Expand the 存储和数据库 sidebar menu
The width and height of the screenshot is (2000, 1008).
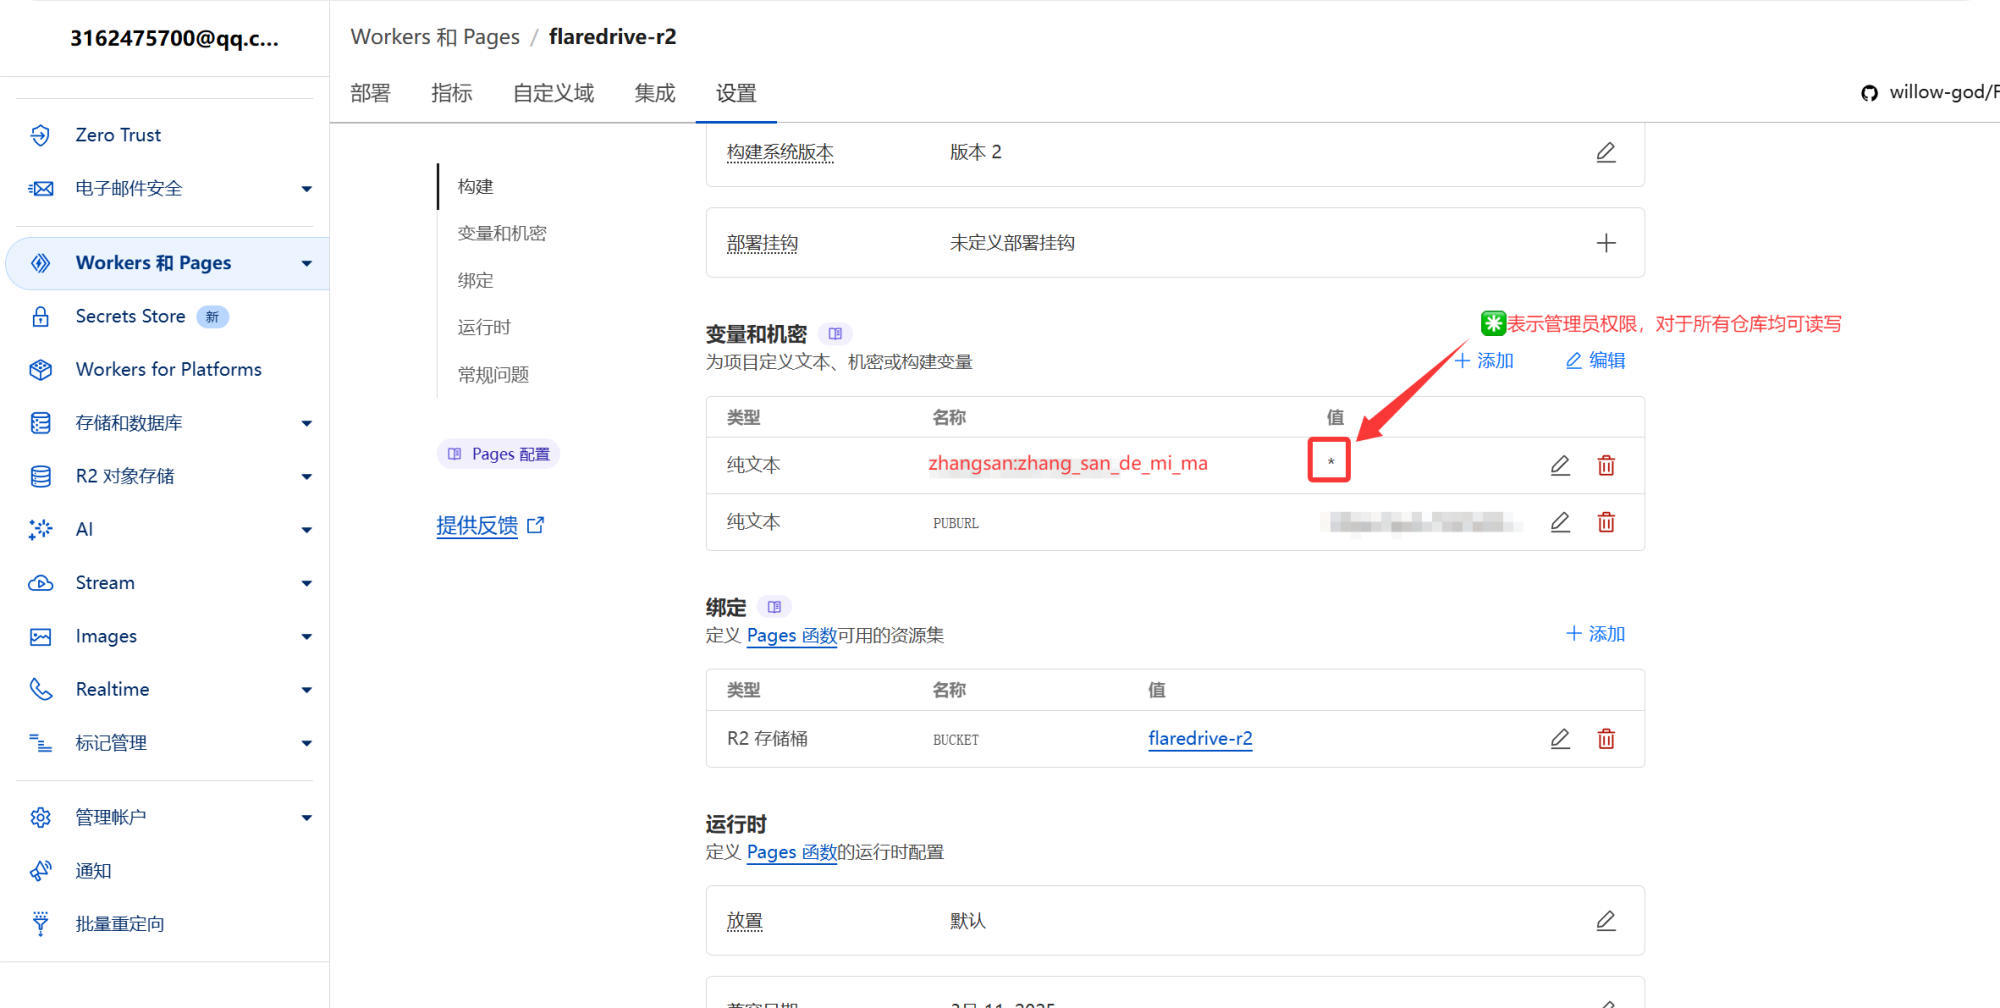[x=306, y=423]
